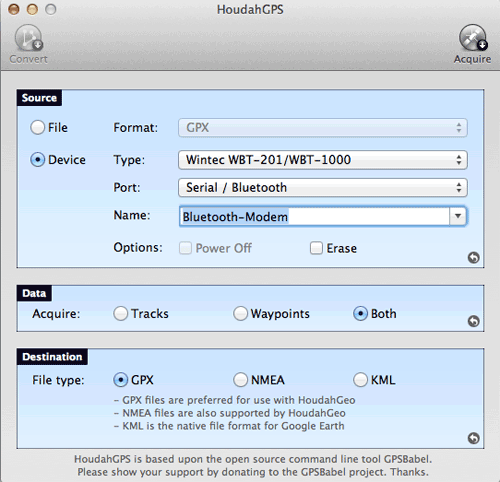500x482 pixels.
Task: Click 'NMEA files are also supported' note
Action: pos(230,413)
